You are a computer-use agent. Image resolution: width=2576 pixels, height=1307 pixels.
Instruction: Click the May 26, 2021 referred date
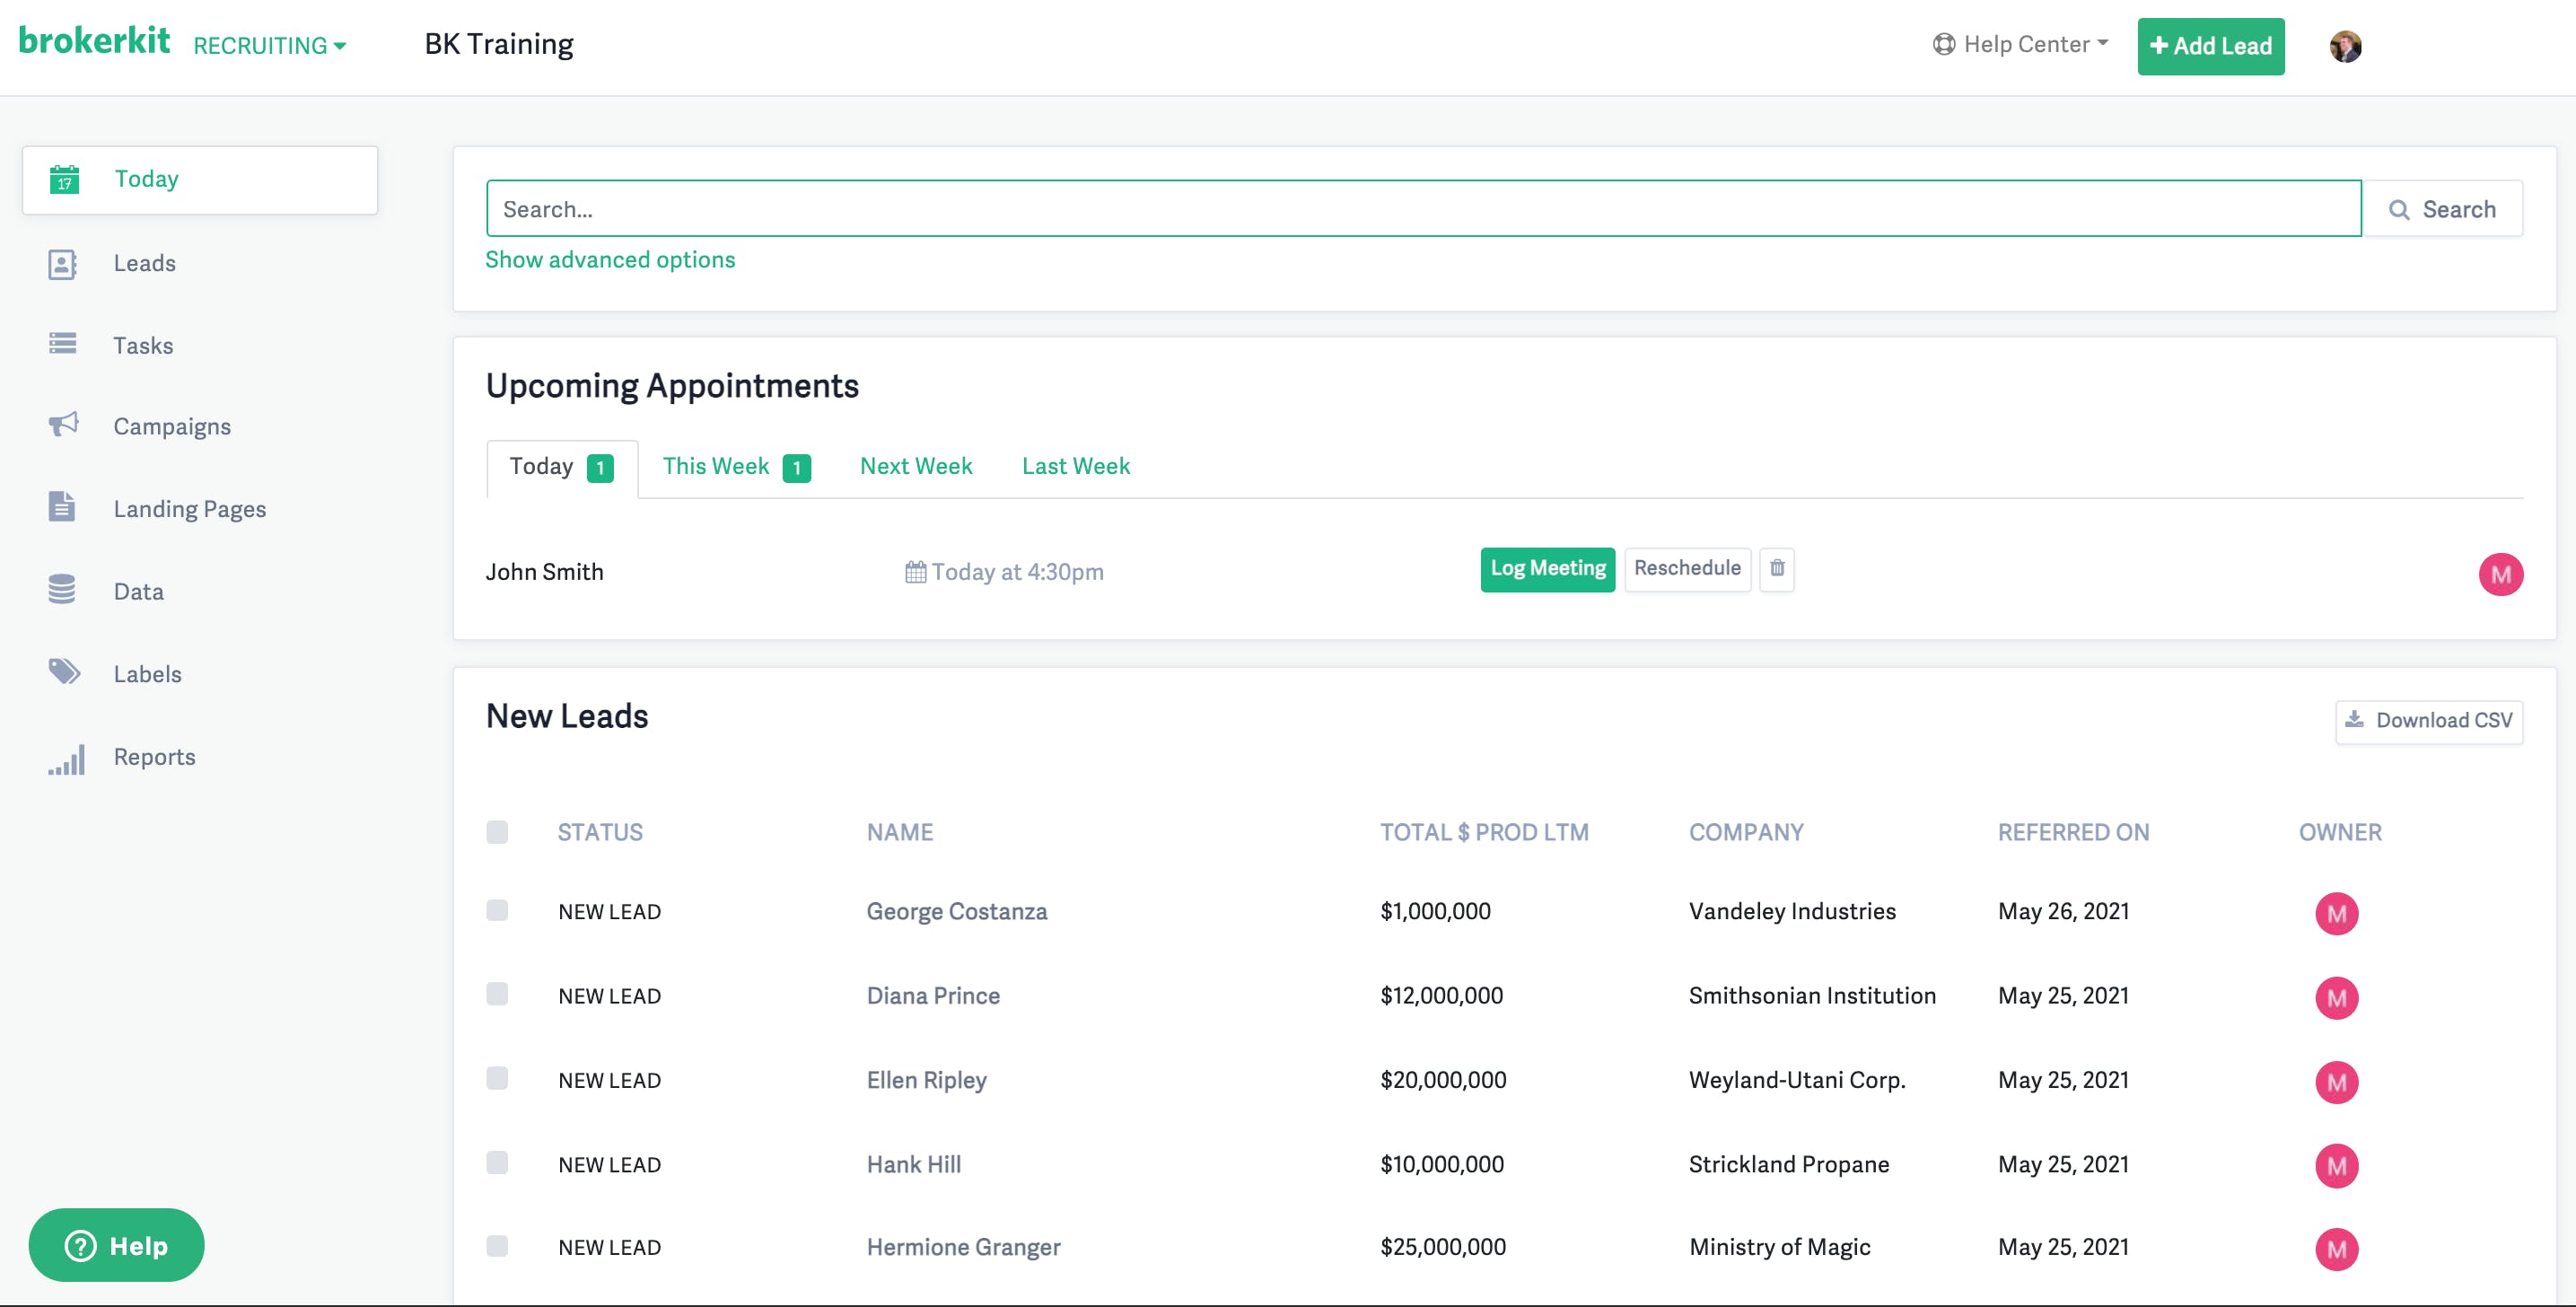[2063, 912]
